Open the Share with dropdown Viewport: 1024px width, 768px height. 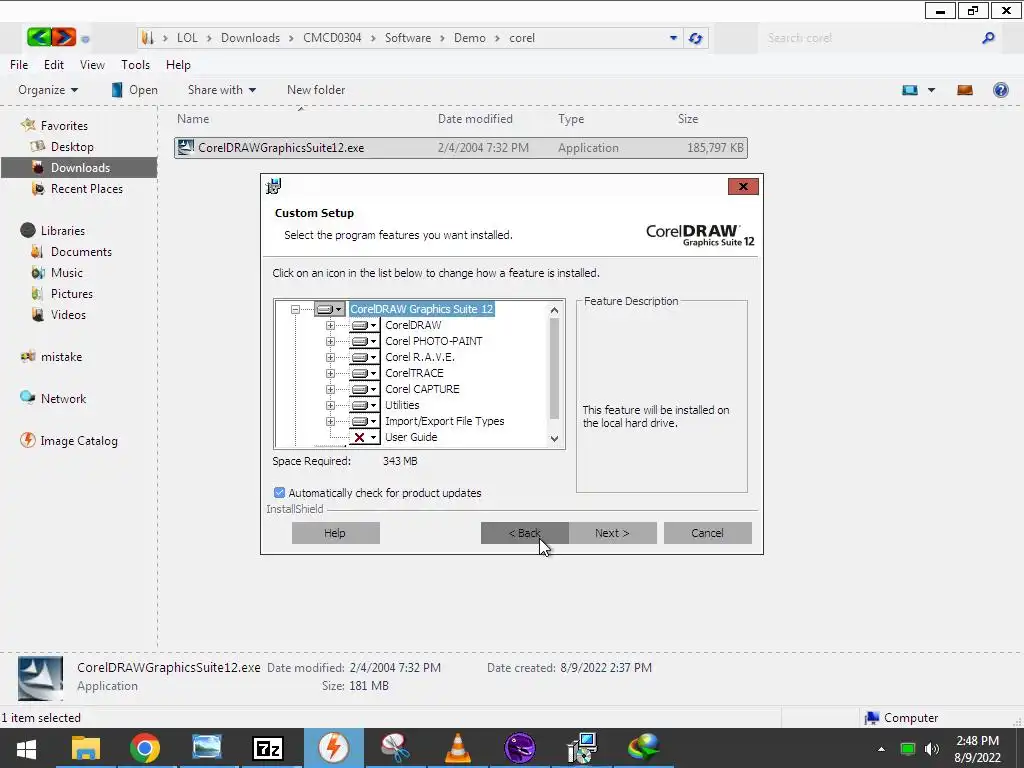tap(221, 90)
